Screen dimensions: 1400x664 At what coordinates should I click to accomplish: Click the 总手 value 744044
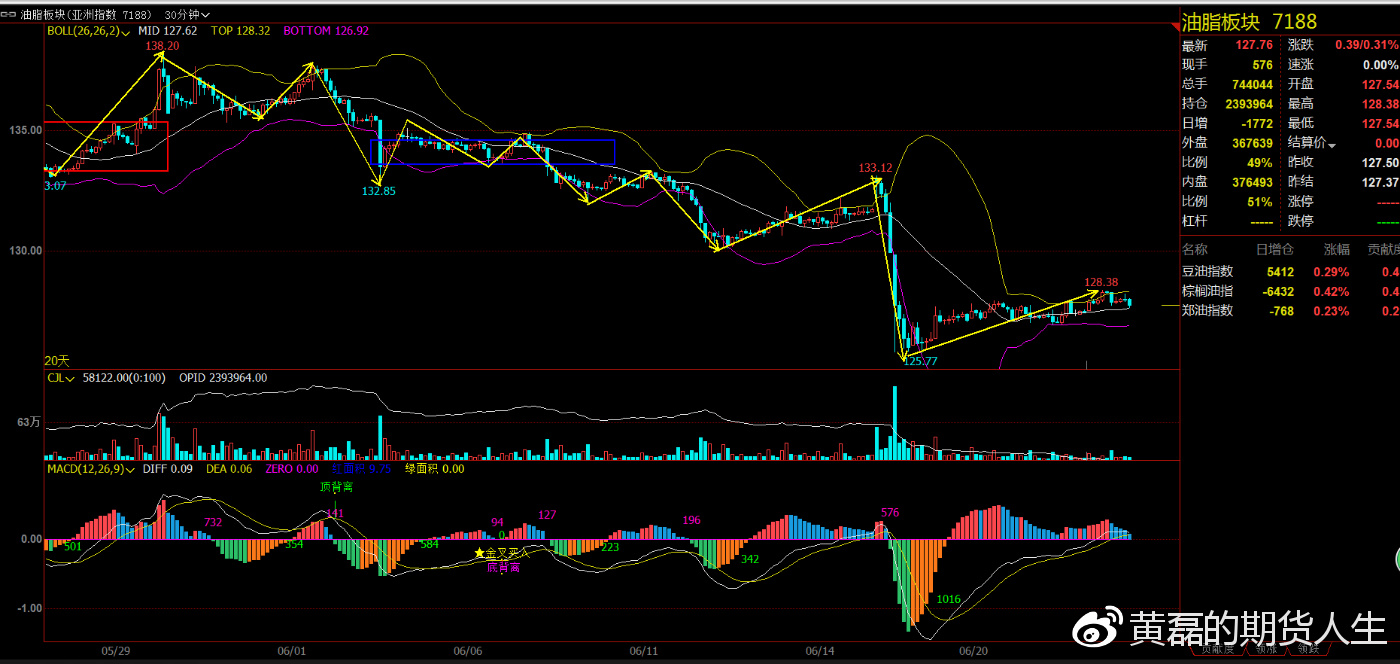point(1252,84)
